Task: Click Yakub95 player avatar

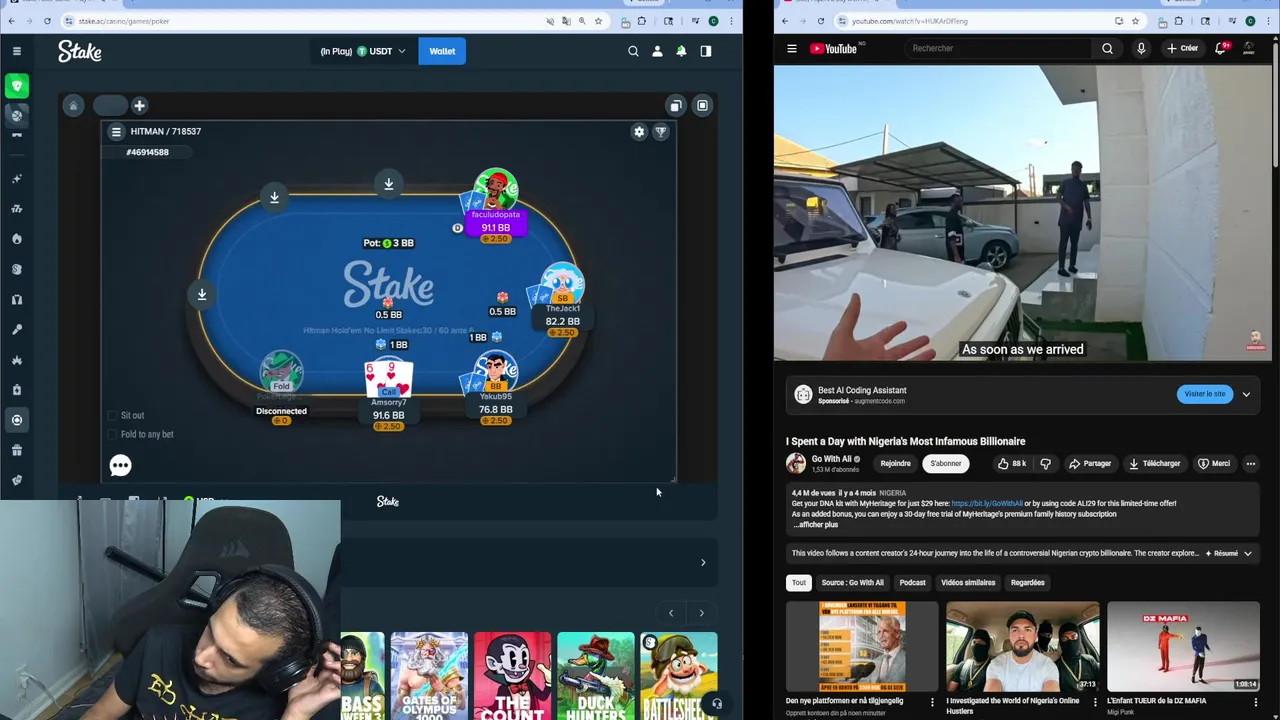Action: point(496,370)
